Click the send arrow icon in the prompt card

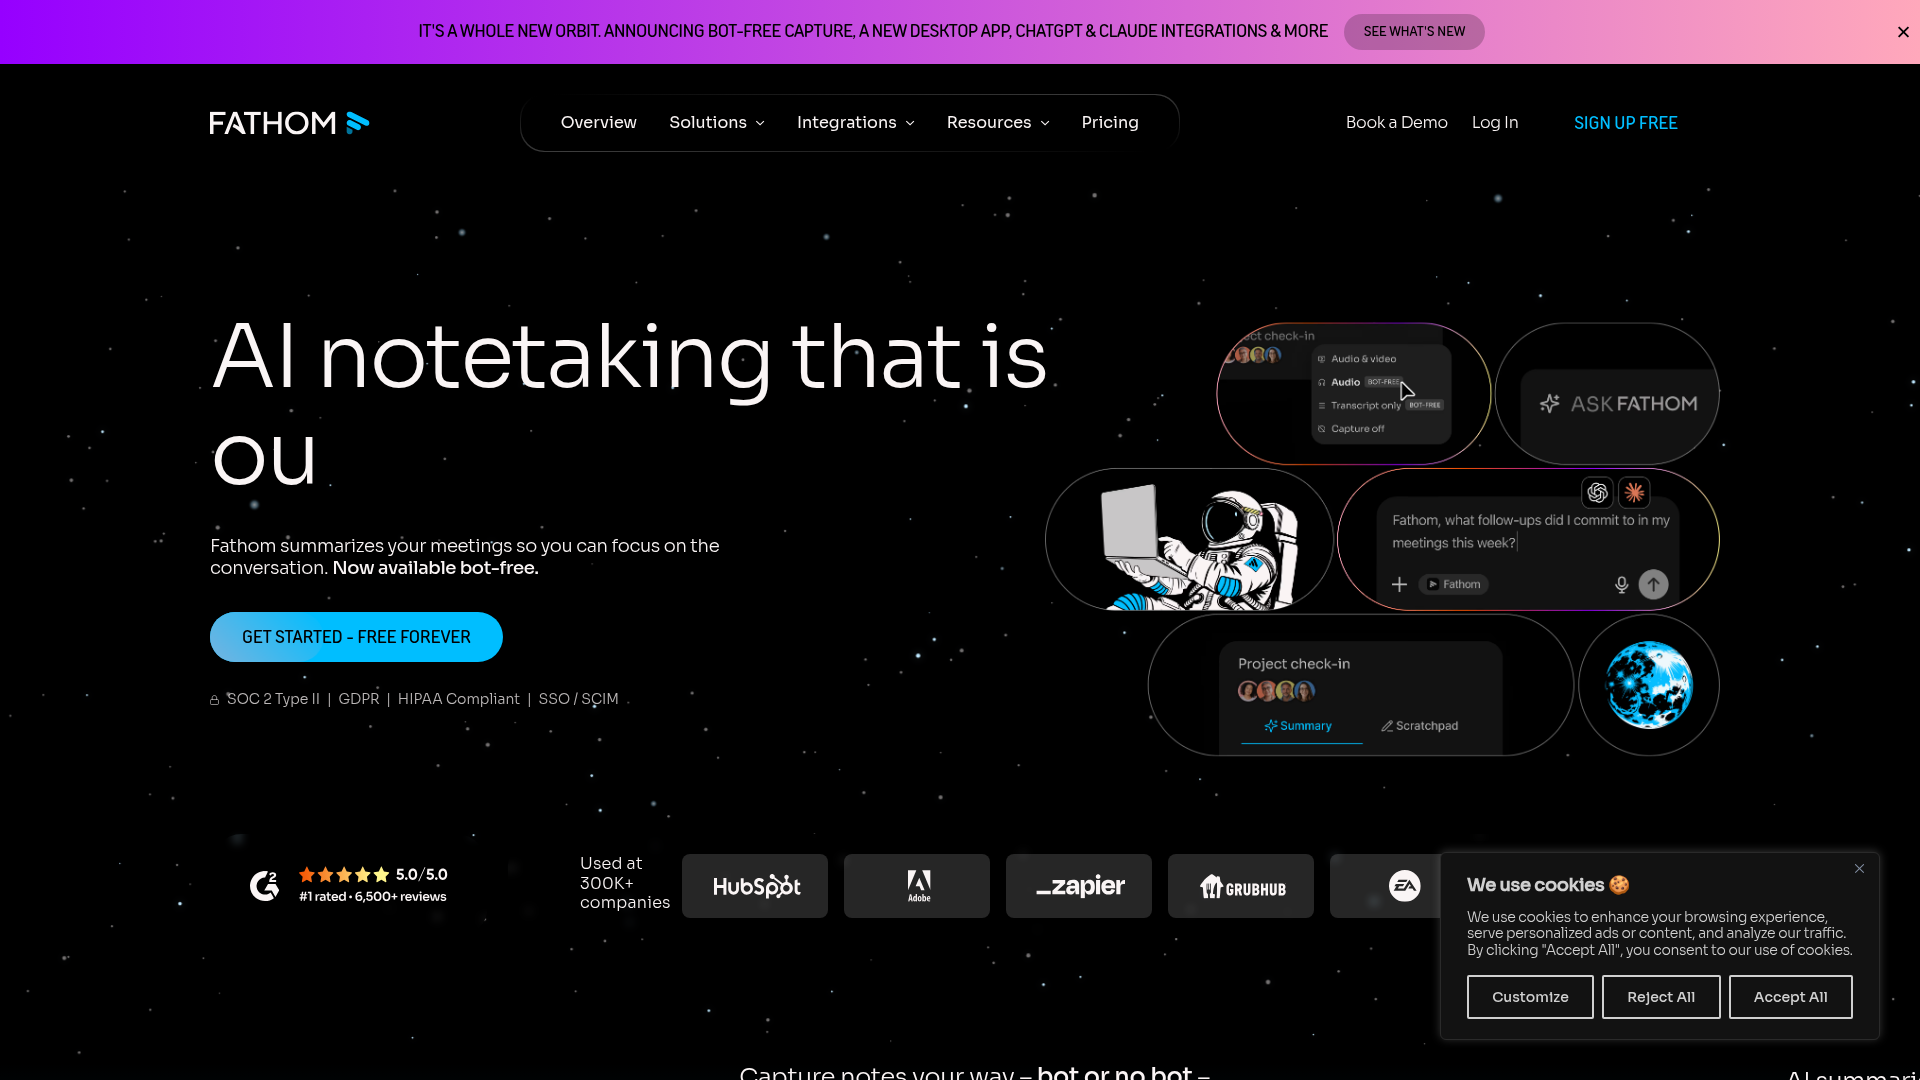[1654, 584]
